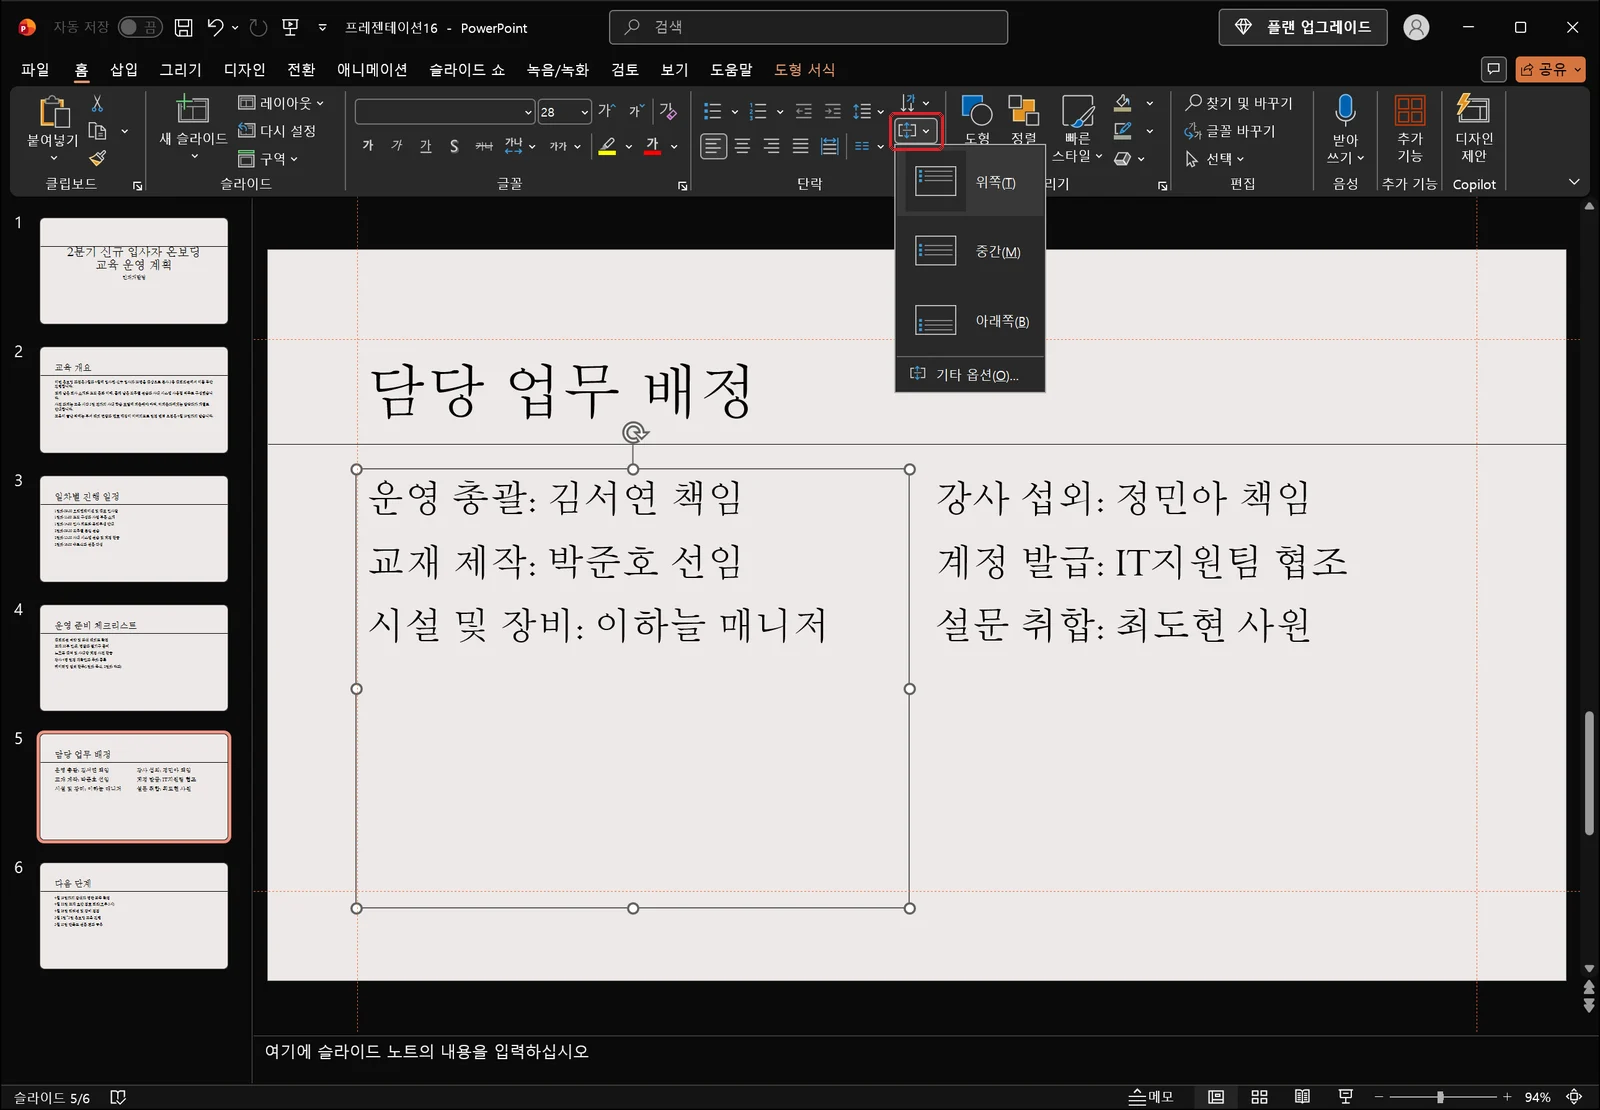Click the Designer (디자인 제안) icon

pyautogui.click(x=1474, y=109)
